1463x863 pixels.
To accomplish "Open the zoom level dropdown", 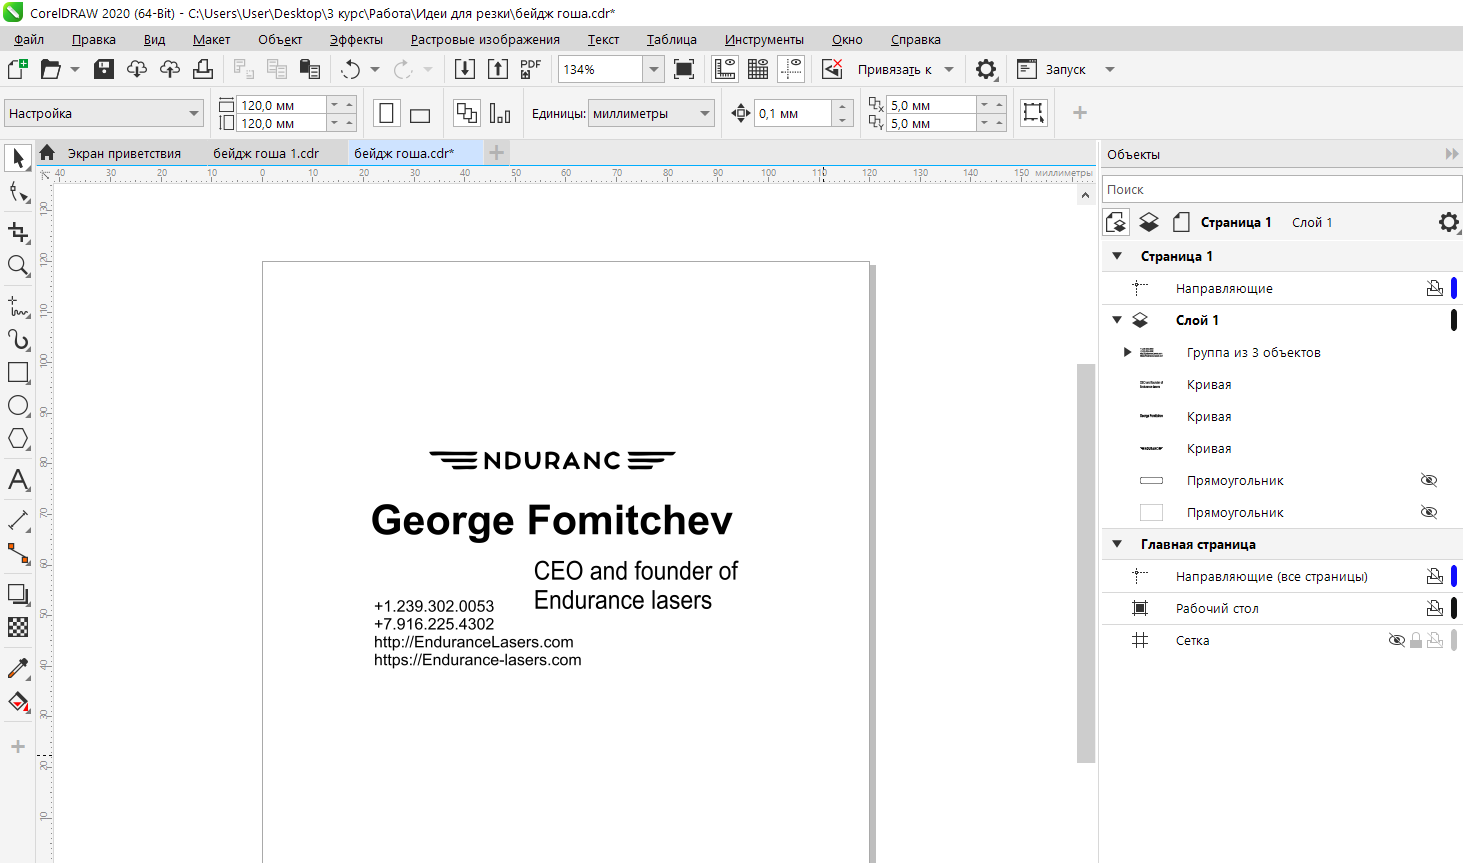I will coord(653,69).
